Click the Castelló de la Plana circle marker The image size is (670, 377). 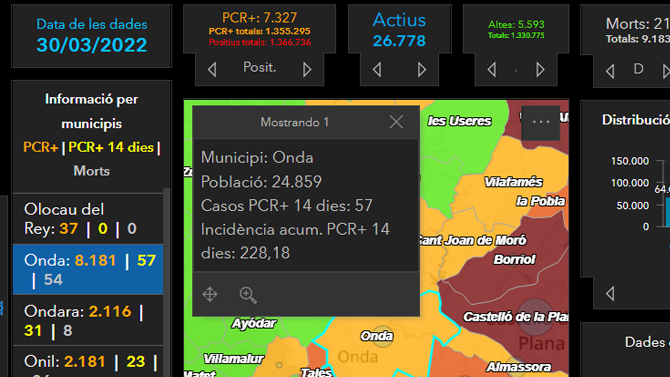535,317
